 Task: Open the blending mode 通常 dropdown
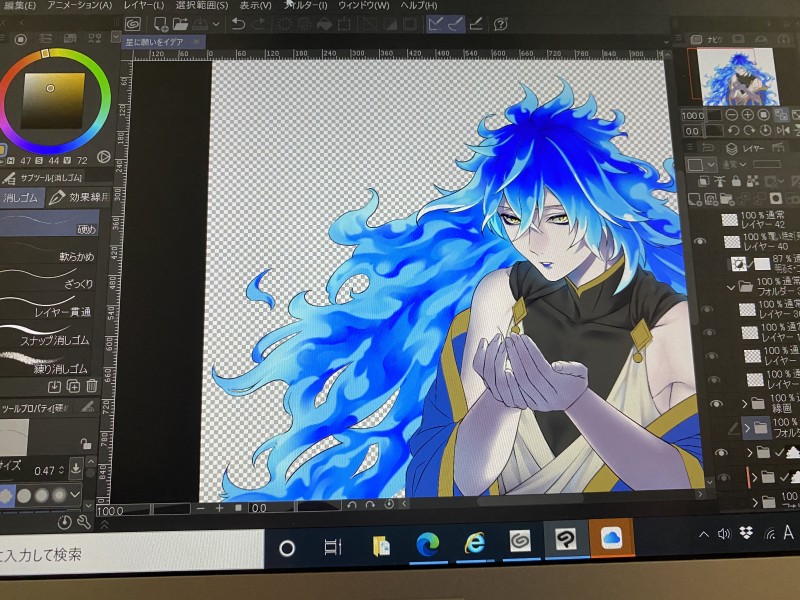(735, 164)
